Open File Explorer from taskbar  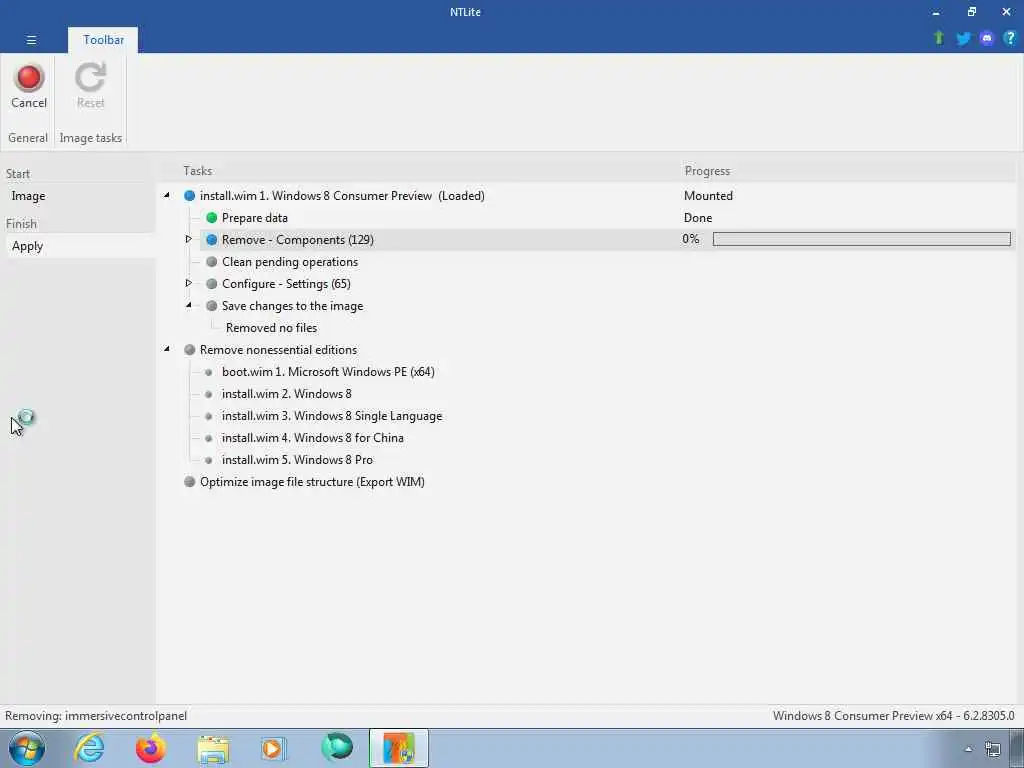(x=213, y=748)
